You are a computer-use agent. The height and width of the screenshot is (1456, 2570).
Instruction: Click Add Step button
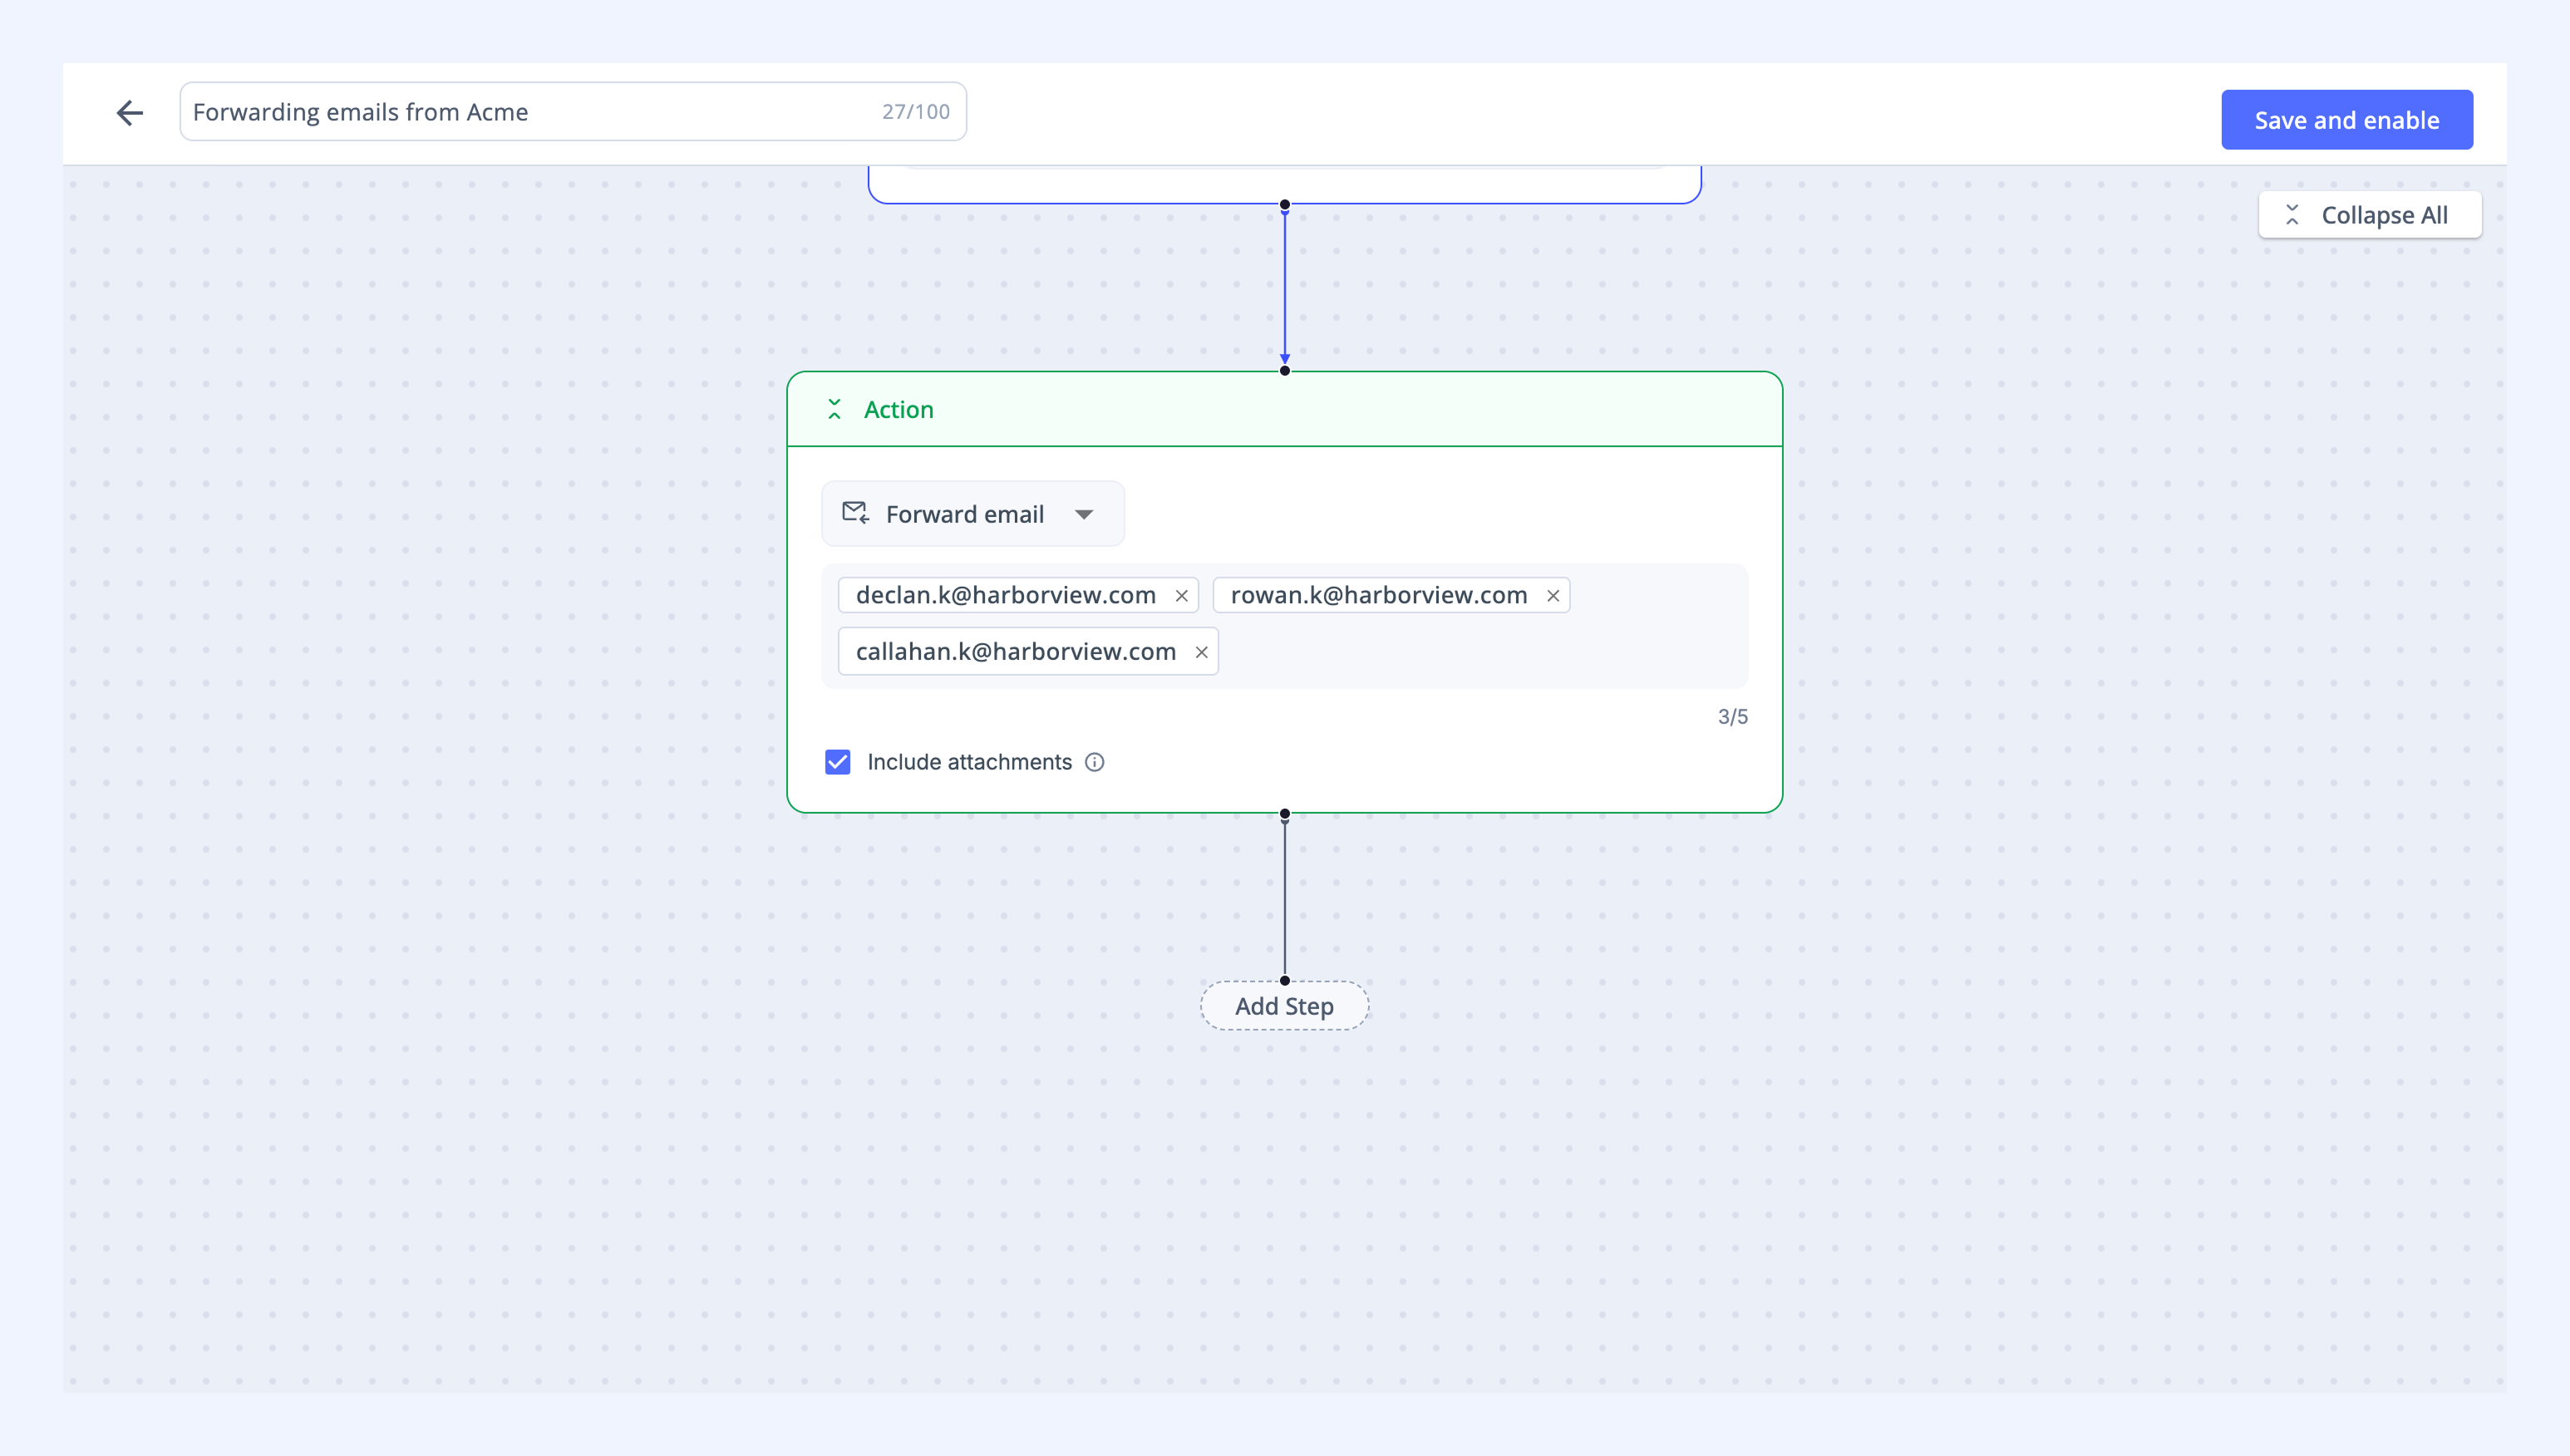1284,1006
